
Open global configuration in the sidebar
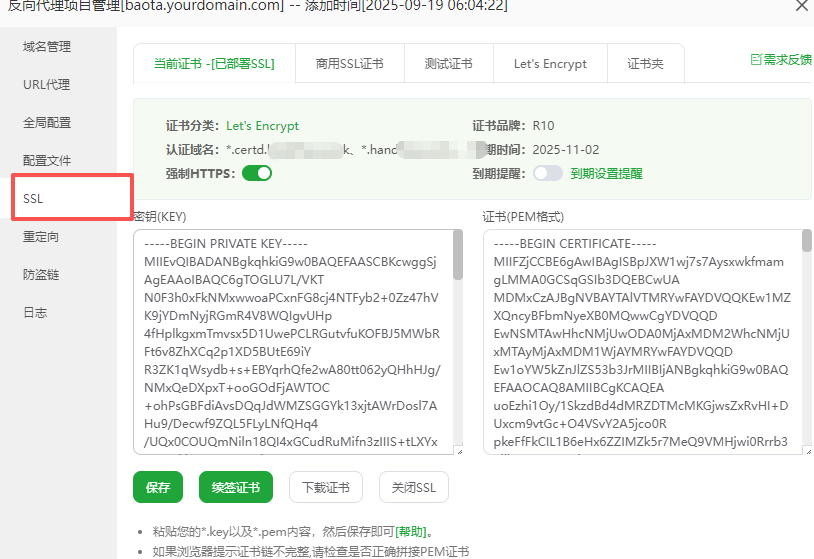(47, 123)
